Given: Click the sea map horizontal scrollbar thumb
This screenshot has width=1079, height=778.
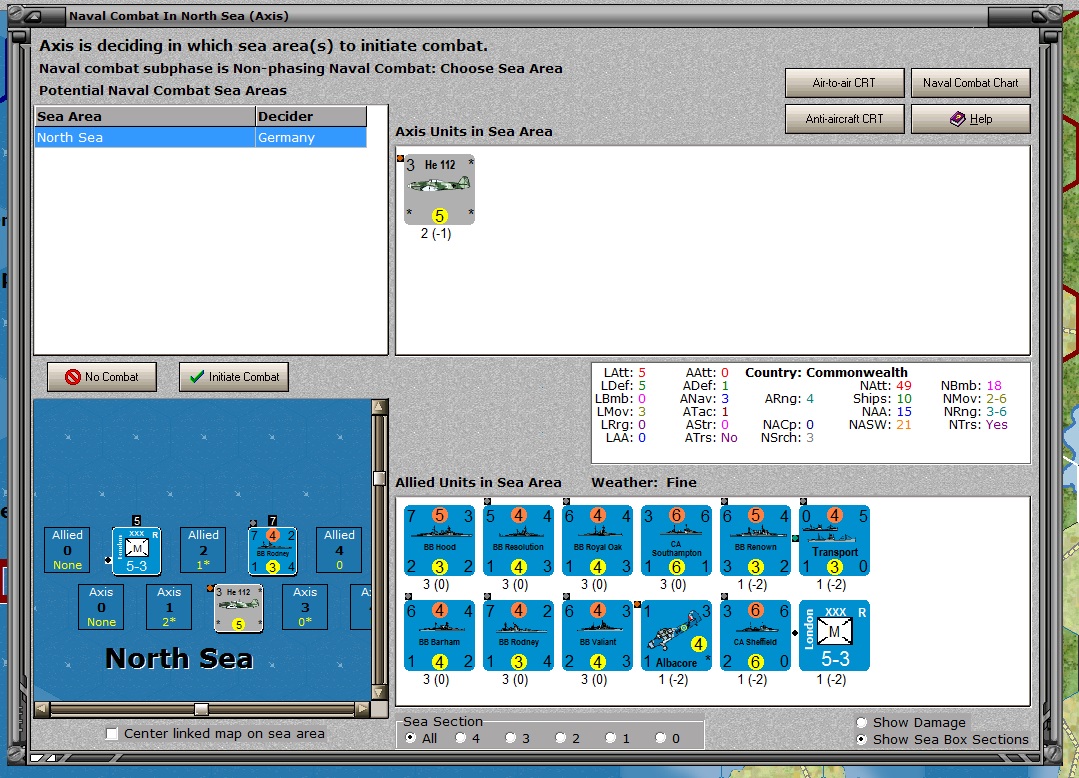Looking at the screenshot, I should tap(201, 709).
